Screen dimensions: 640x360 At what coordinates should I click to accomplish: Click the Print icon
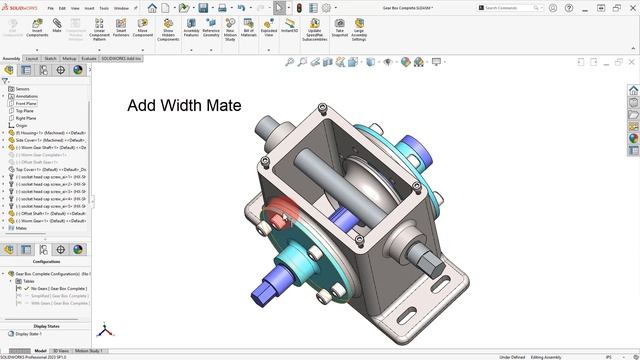tap(222, 8)
